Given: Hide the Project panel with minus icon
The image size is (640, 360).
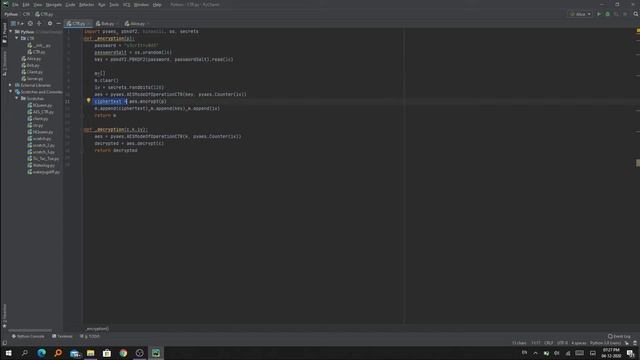Looking at the screenshot, I should coord(58,24).
